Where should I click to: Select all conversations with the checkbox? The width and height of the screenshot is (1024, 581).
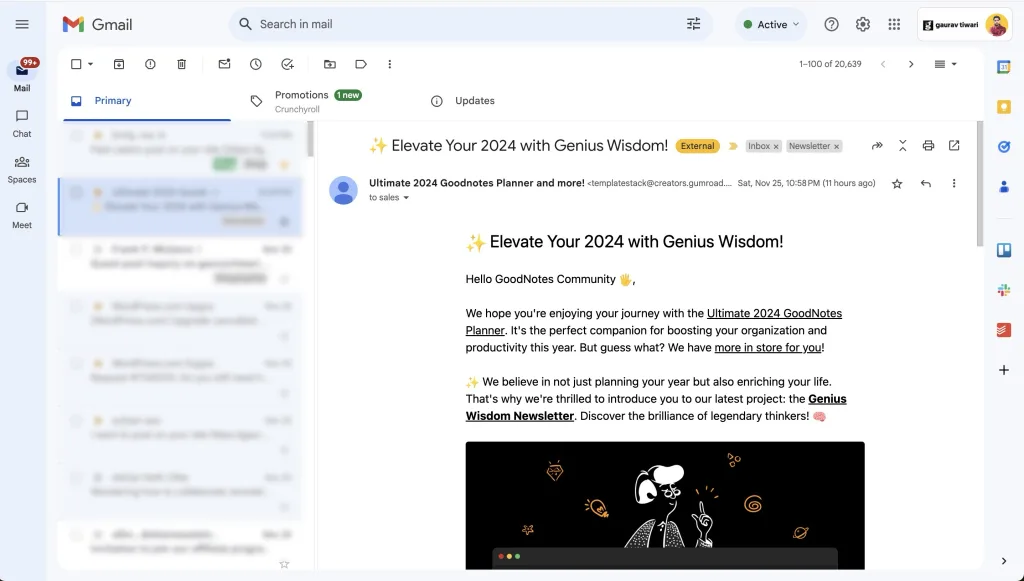tap(78, 63)
